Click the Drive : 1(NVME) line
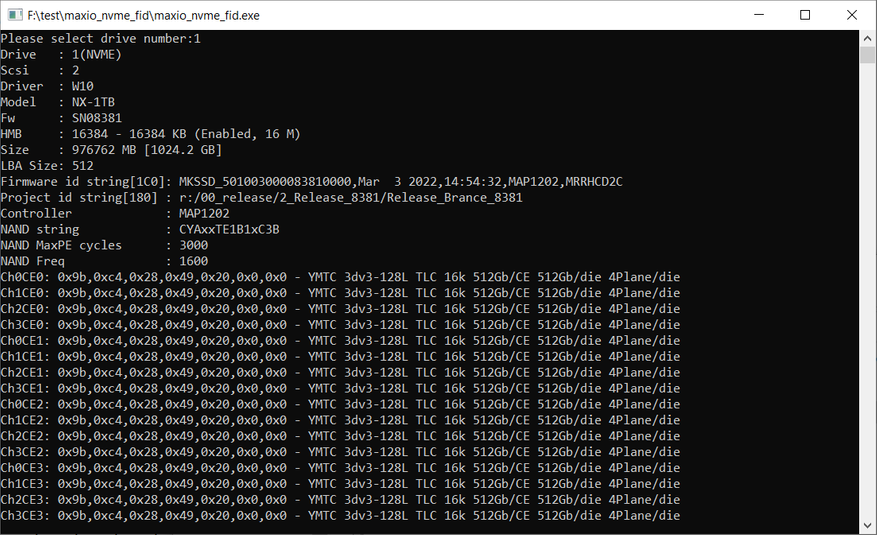877x535 pixels. click(x=61, y=55)
